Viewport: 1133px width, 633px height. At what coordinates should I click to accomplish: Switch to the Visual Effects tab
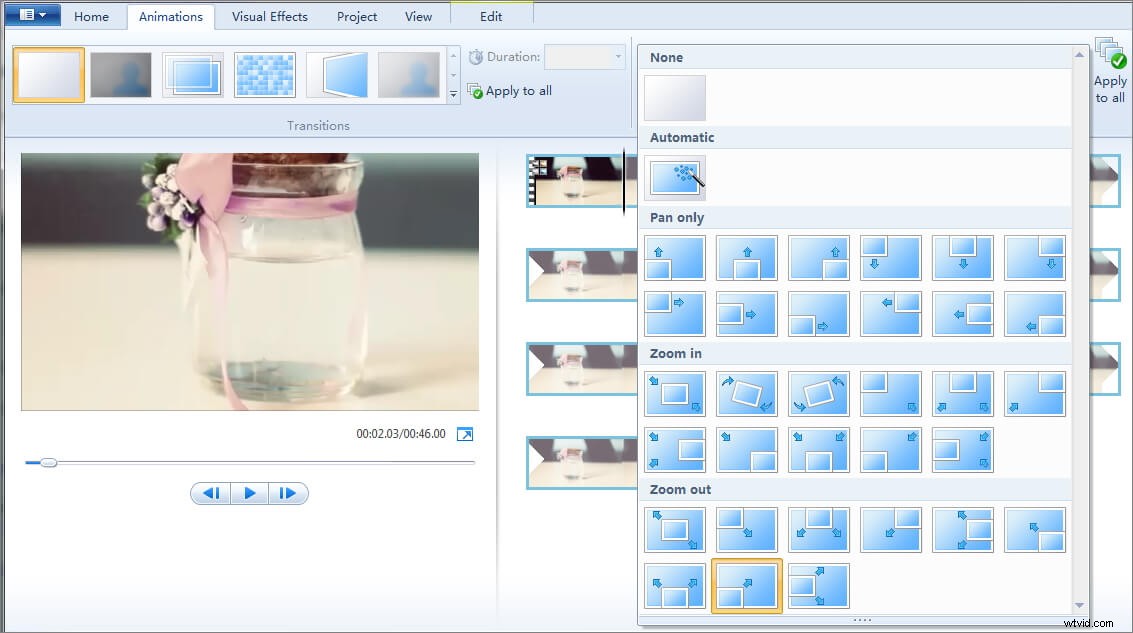point(269,16)
